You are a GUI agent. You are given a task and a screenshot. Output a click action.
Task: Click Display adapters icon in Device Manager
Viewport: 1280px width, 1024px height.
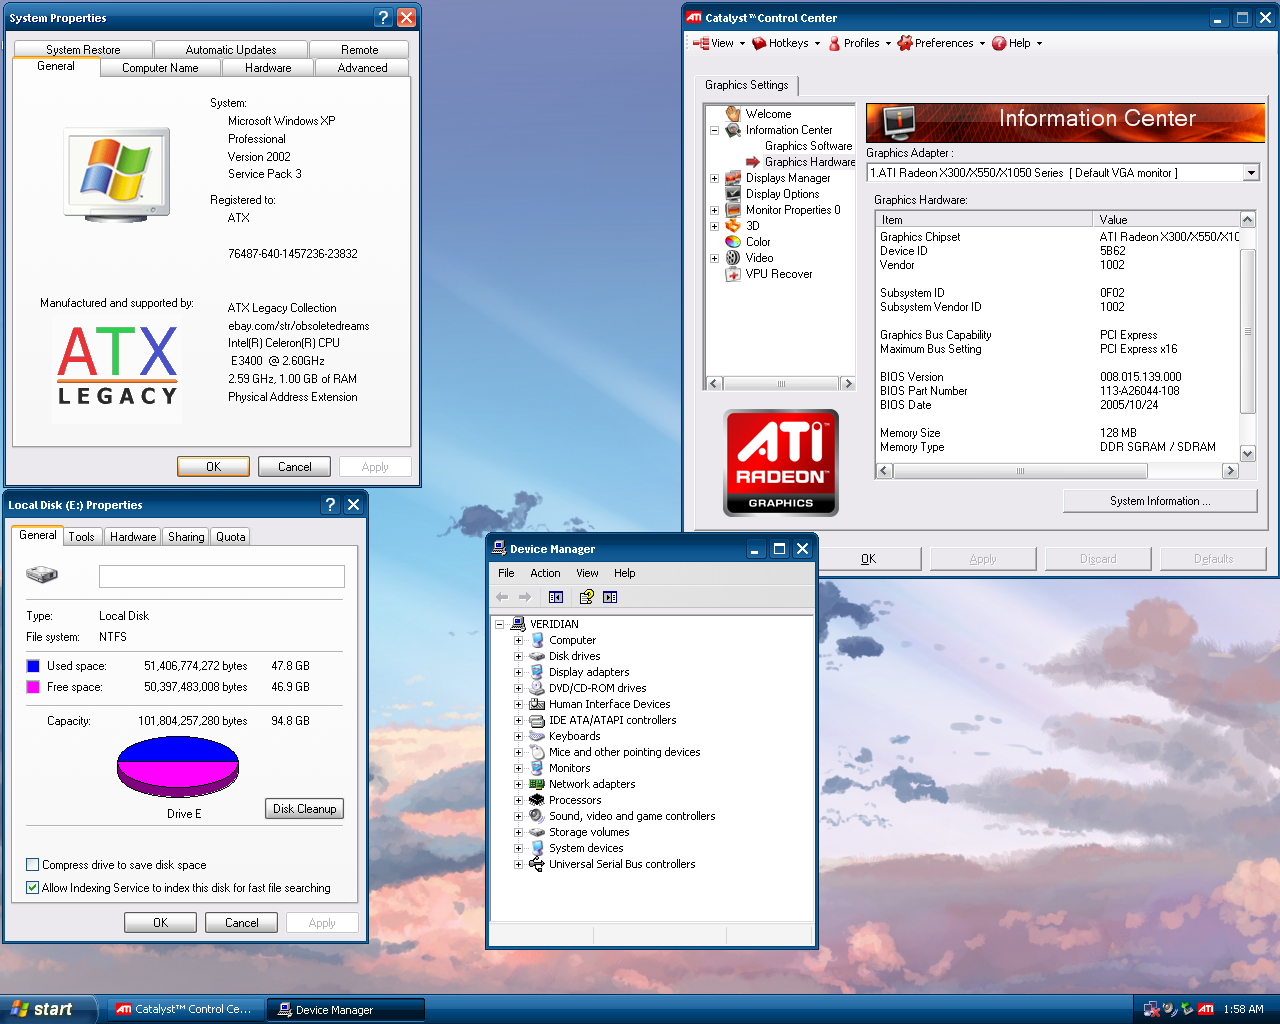point(537,672)
